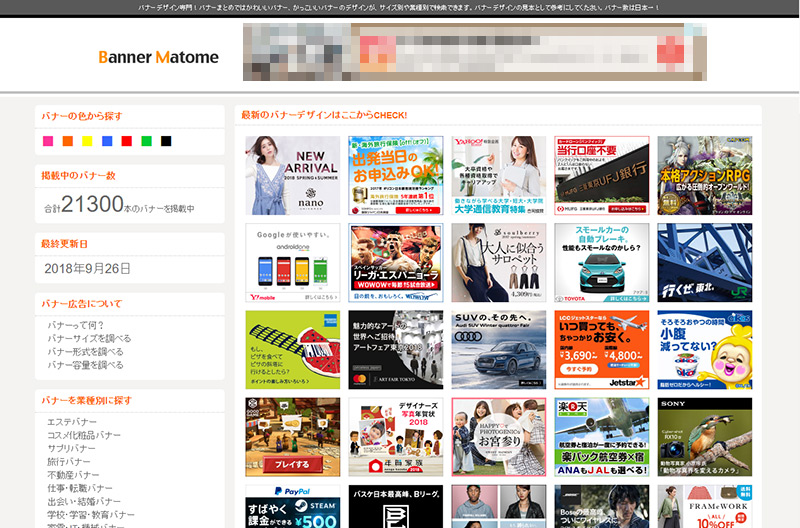Open the バナーって何？ link

pos(76,325)
